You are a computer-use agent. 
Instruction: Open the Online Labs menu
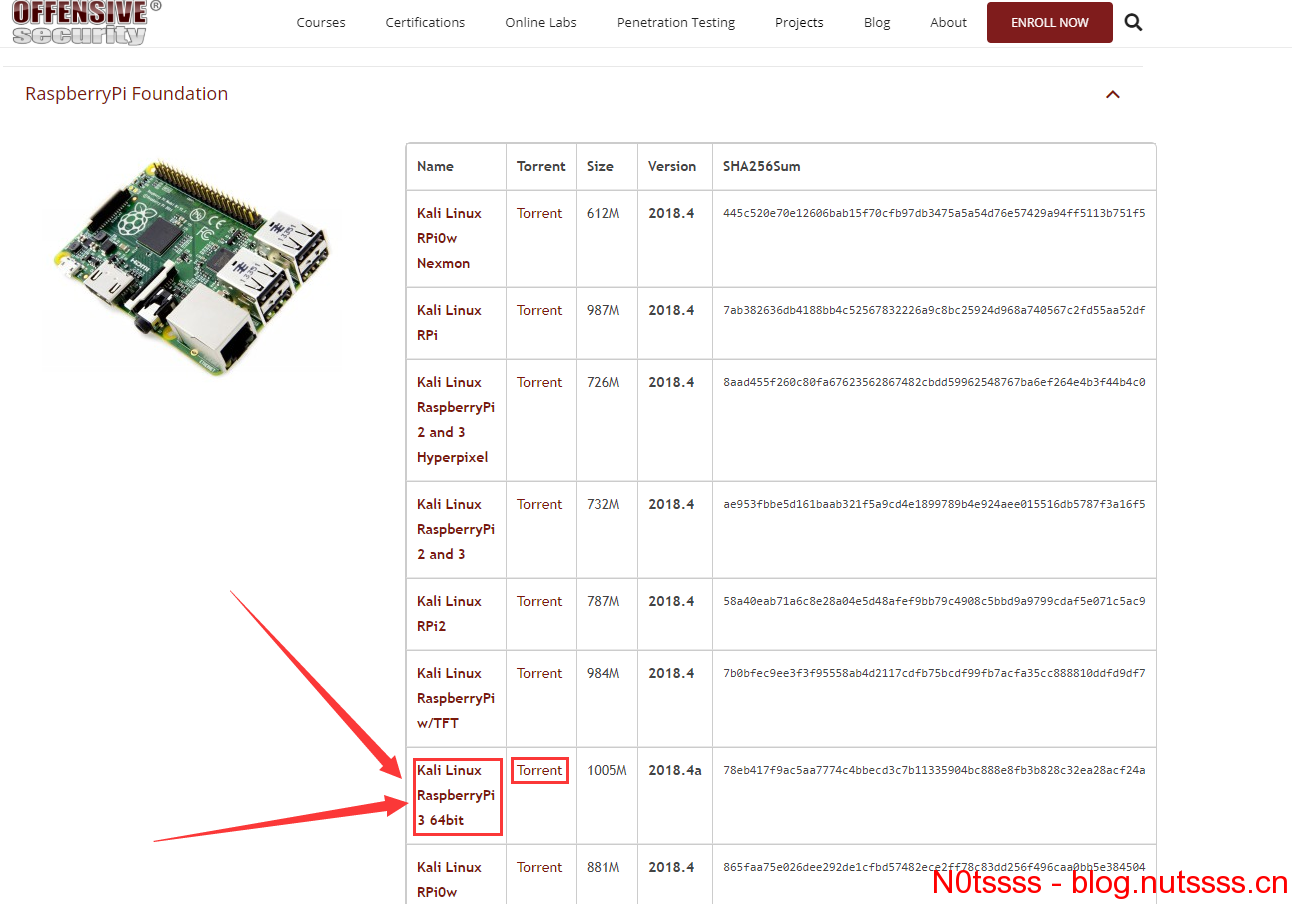pos(541,22)
